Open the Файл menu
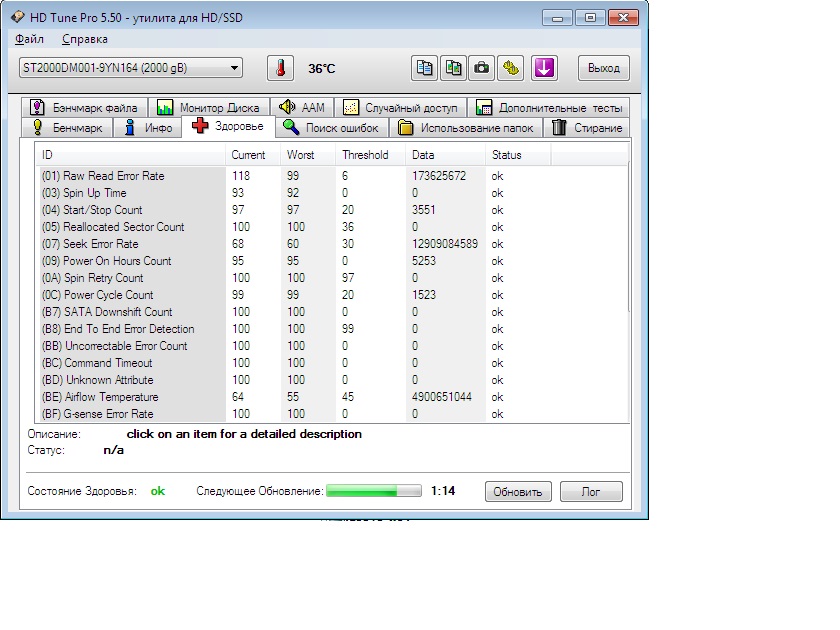The width and height of the screenshot is (840, 630). pos(29,39)
